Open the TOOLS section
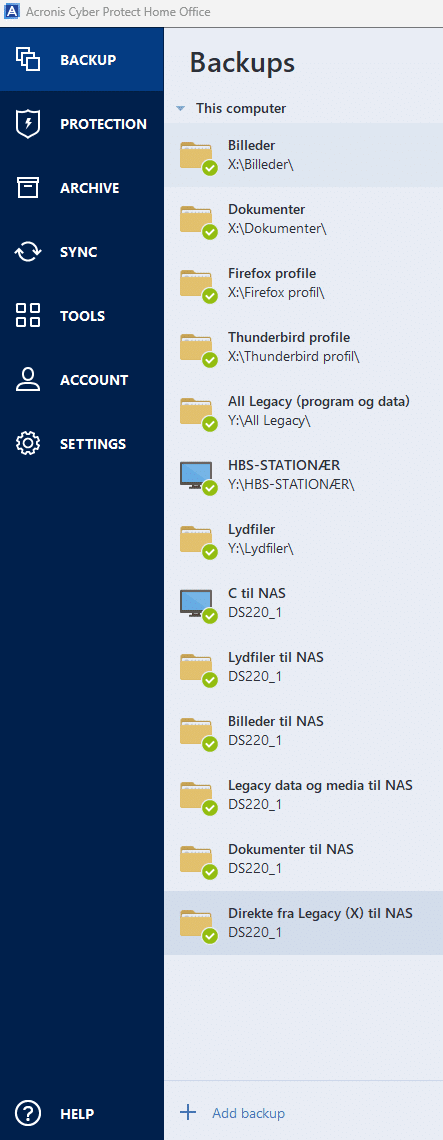The width and height of the screenshot is (443, 1140). pyautogui.click(x=82, y=316)
